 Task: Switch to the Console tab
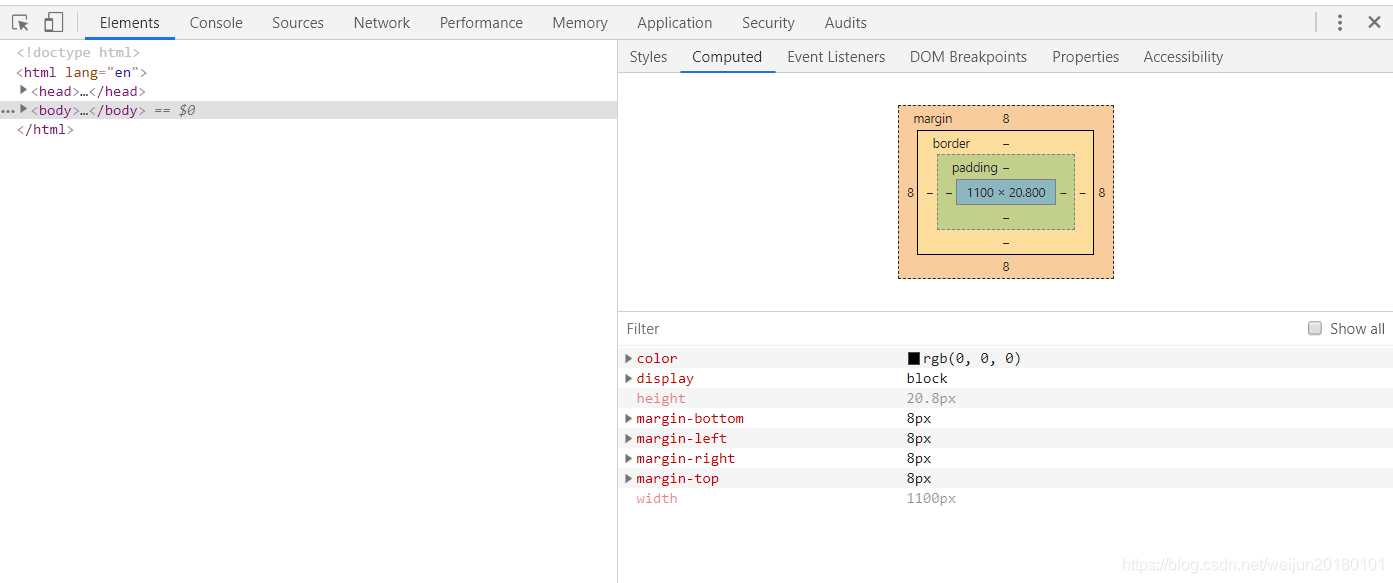coord(216,22)
